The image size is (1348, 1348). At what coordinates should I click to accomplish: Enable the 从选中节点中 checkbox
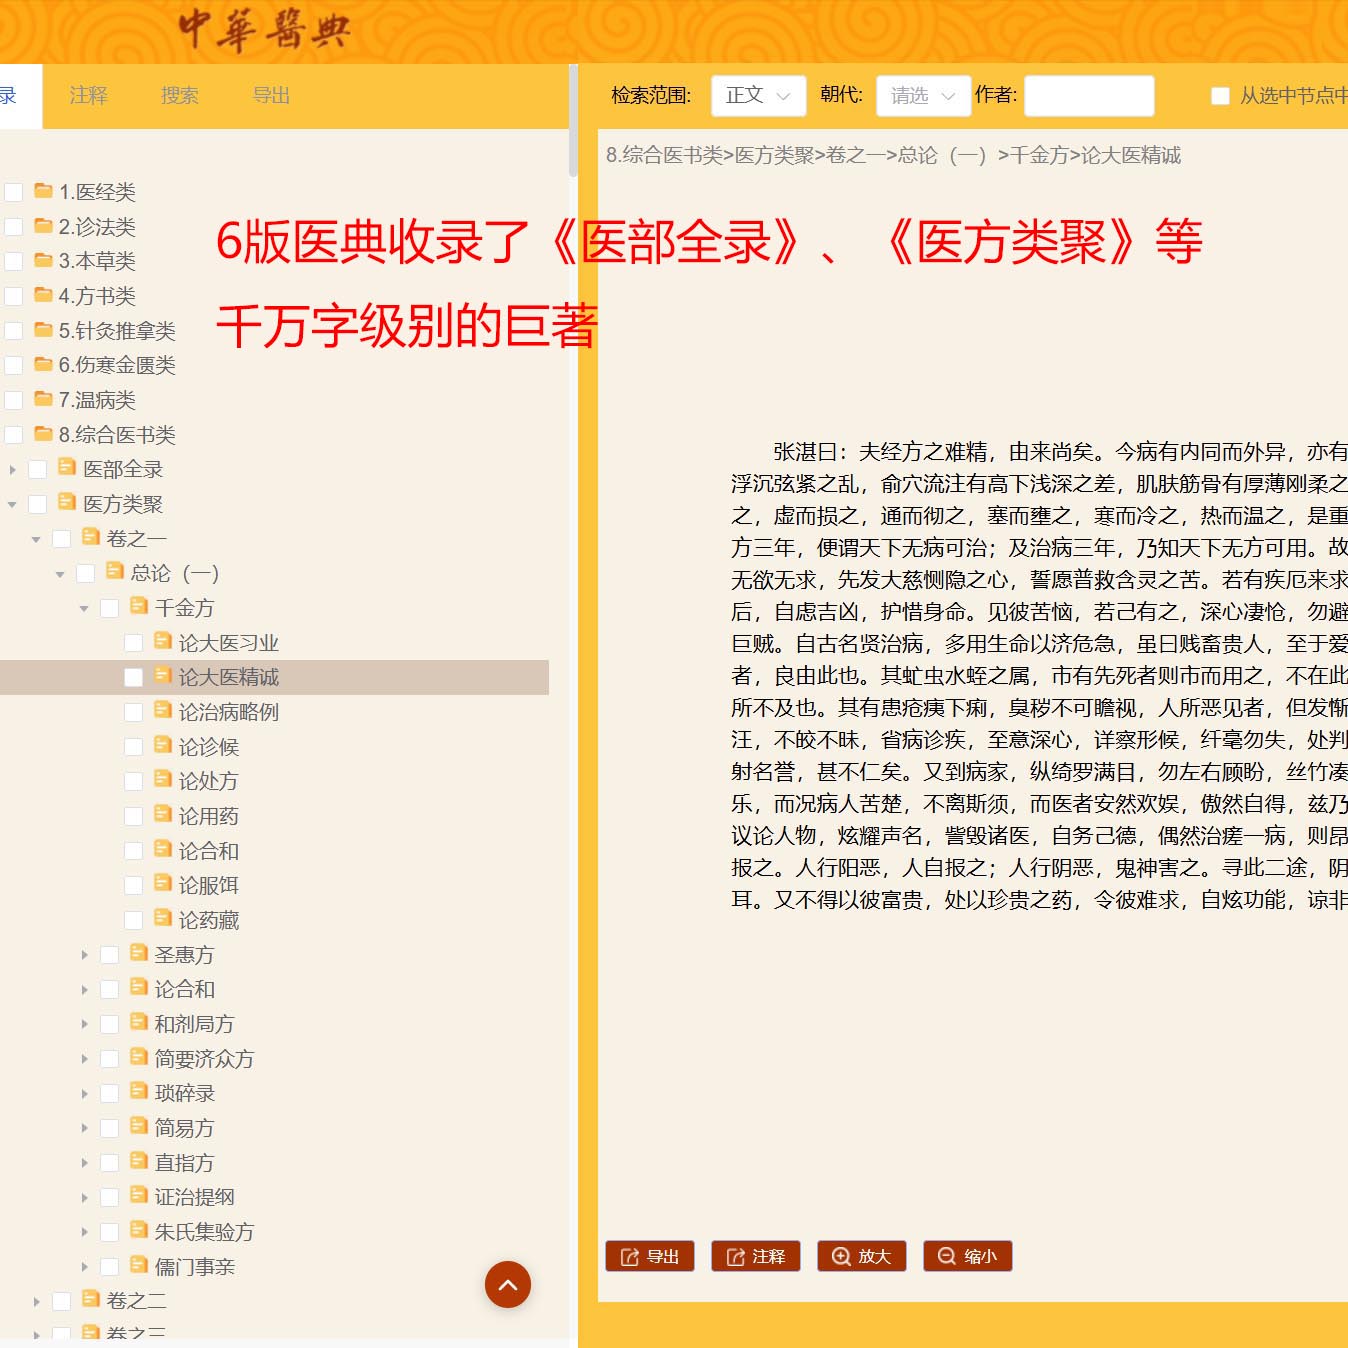click(x=1221, y=95)
